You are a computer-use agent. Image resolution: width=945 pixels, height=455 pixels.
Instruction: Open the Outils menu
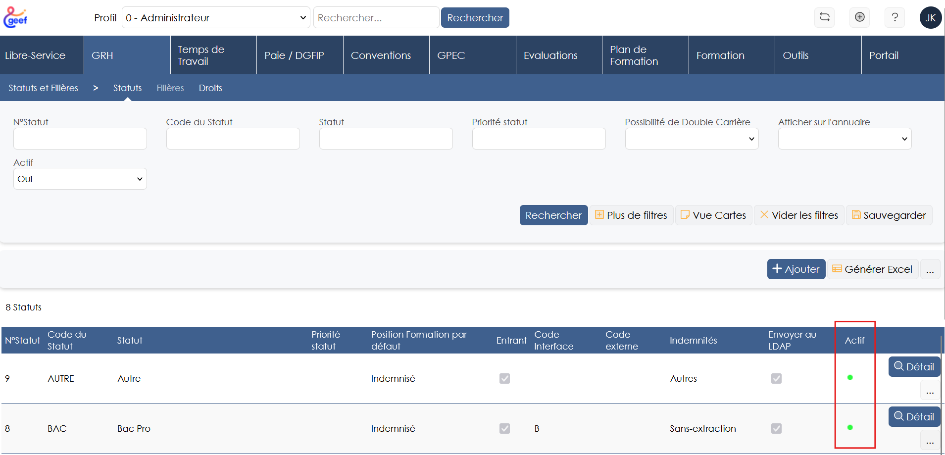point(817,55)
